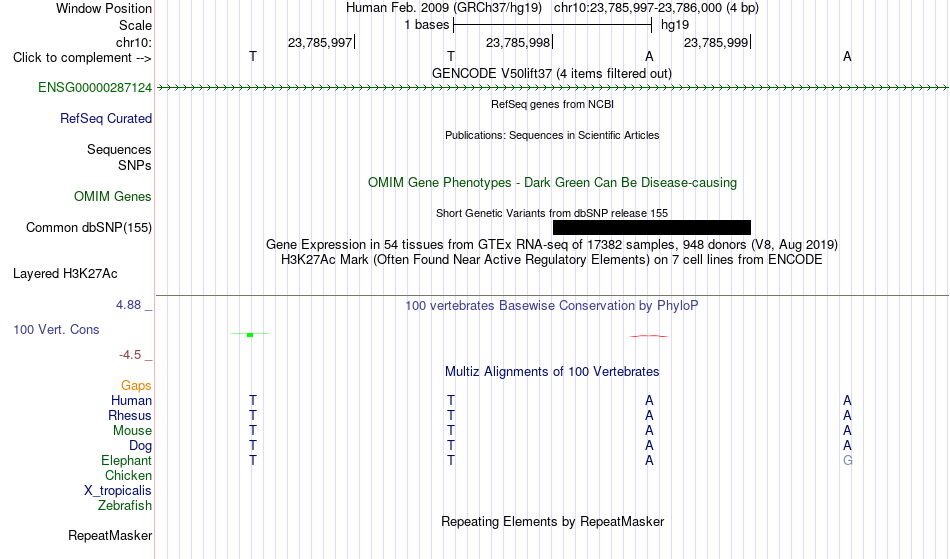
Task: Click the Elephant G base
Action: 847,461
